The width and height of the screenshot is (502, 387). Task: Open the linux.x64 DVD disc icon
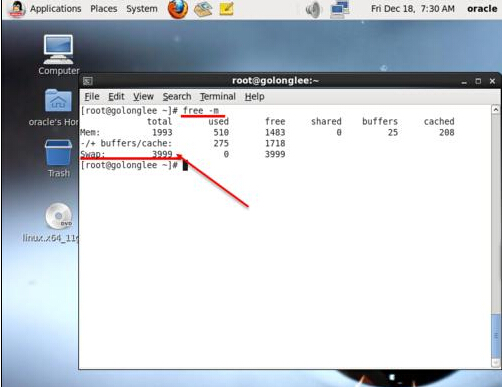(59, 216)
